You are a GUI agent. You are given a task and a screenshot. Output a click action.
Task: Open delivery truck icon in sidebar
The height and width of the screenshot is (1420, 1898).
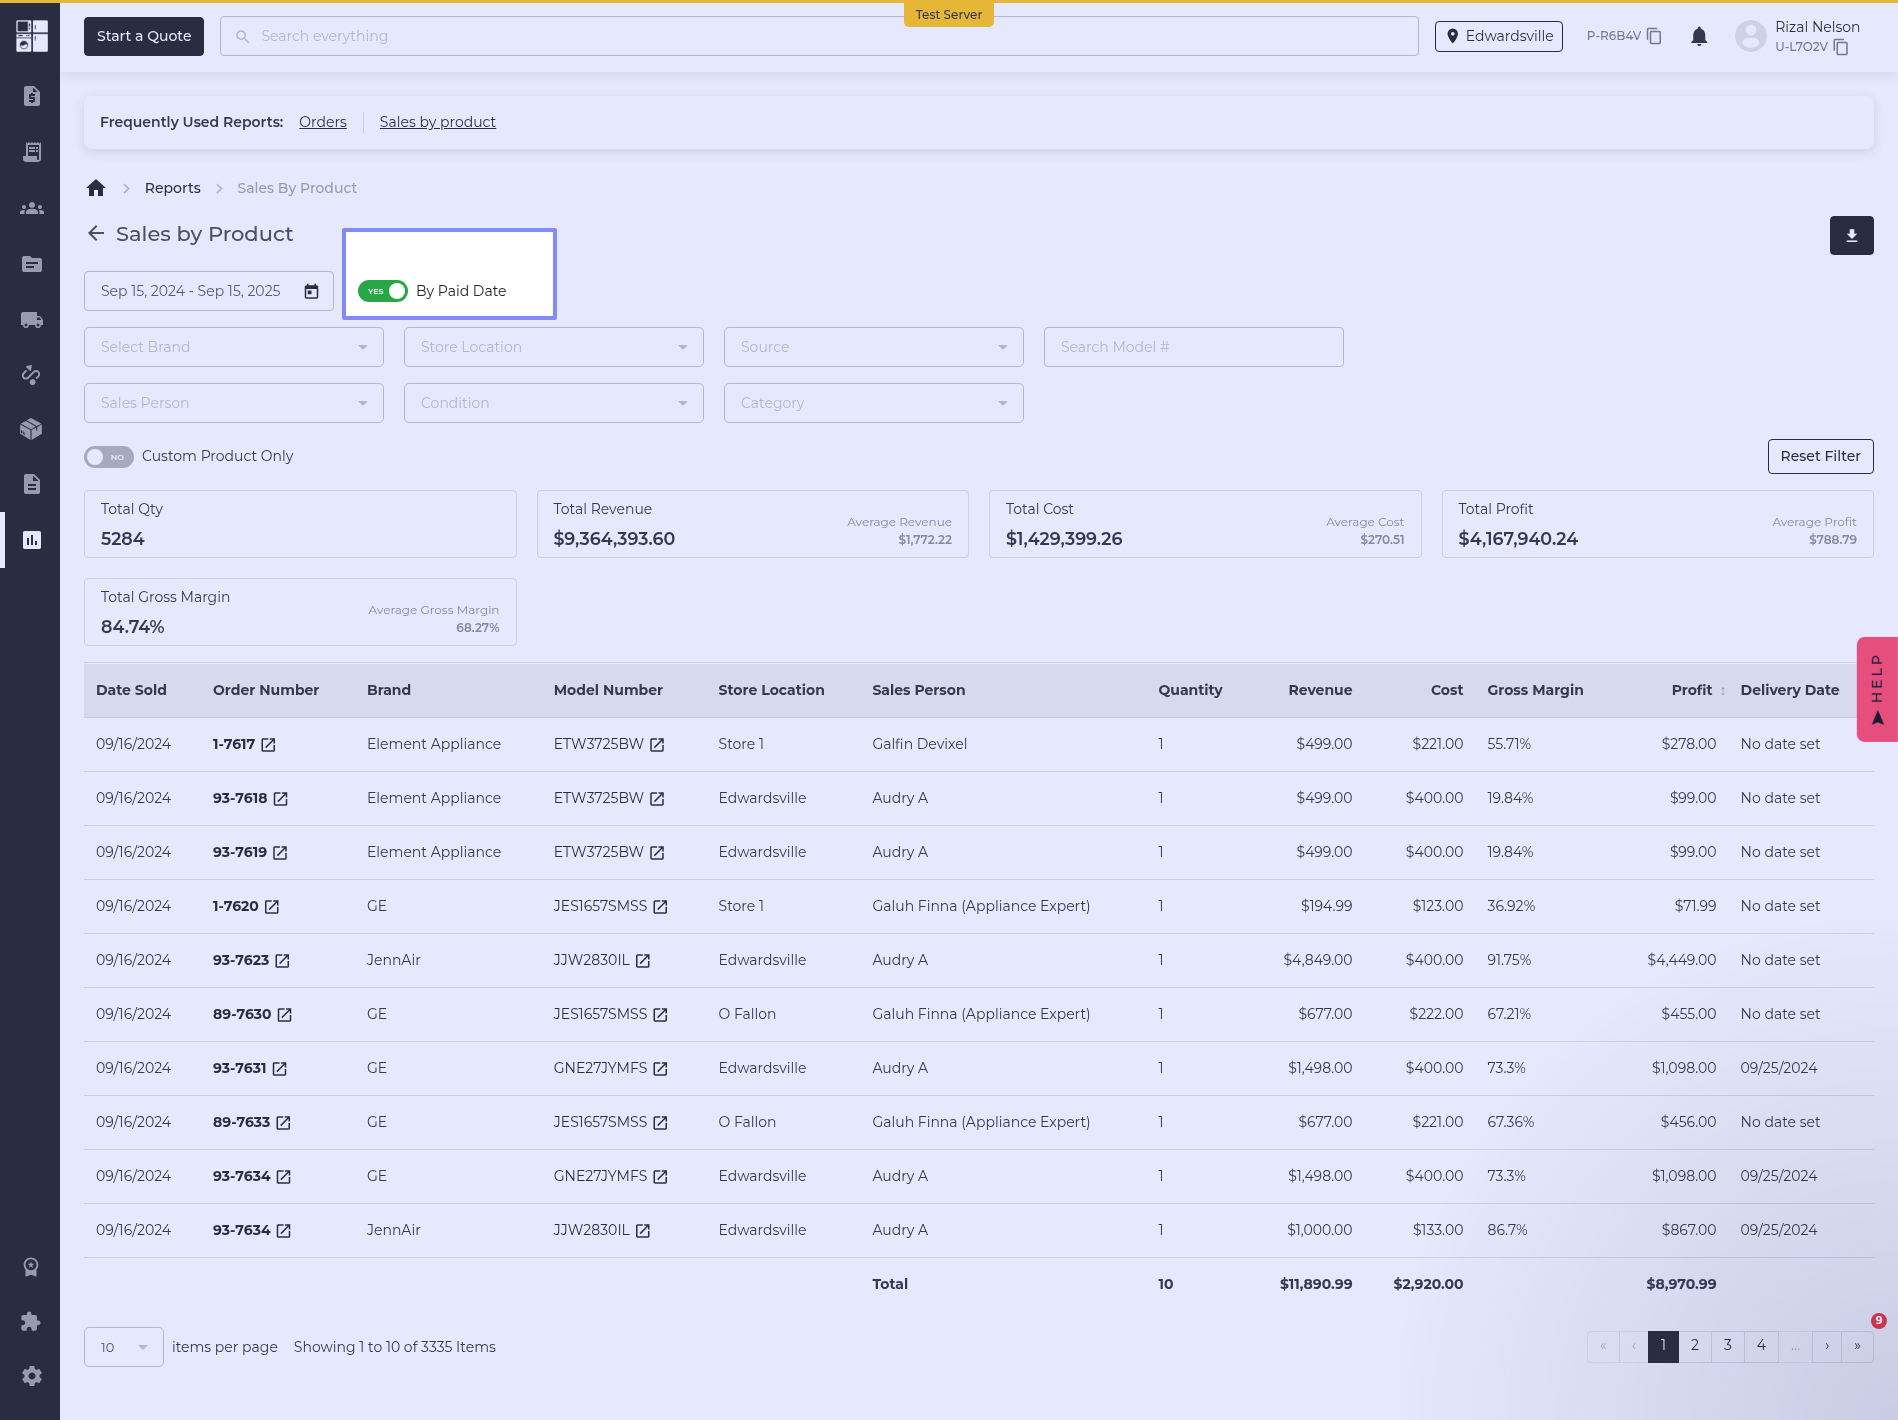coord(31,320)
